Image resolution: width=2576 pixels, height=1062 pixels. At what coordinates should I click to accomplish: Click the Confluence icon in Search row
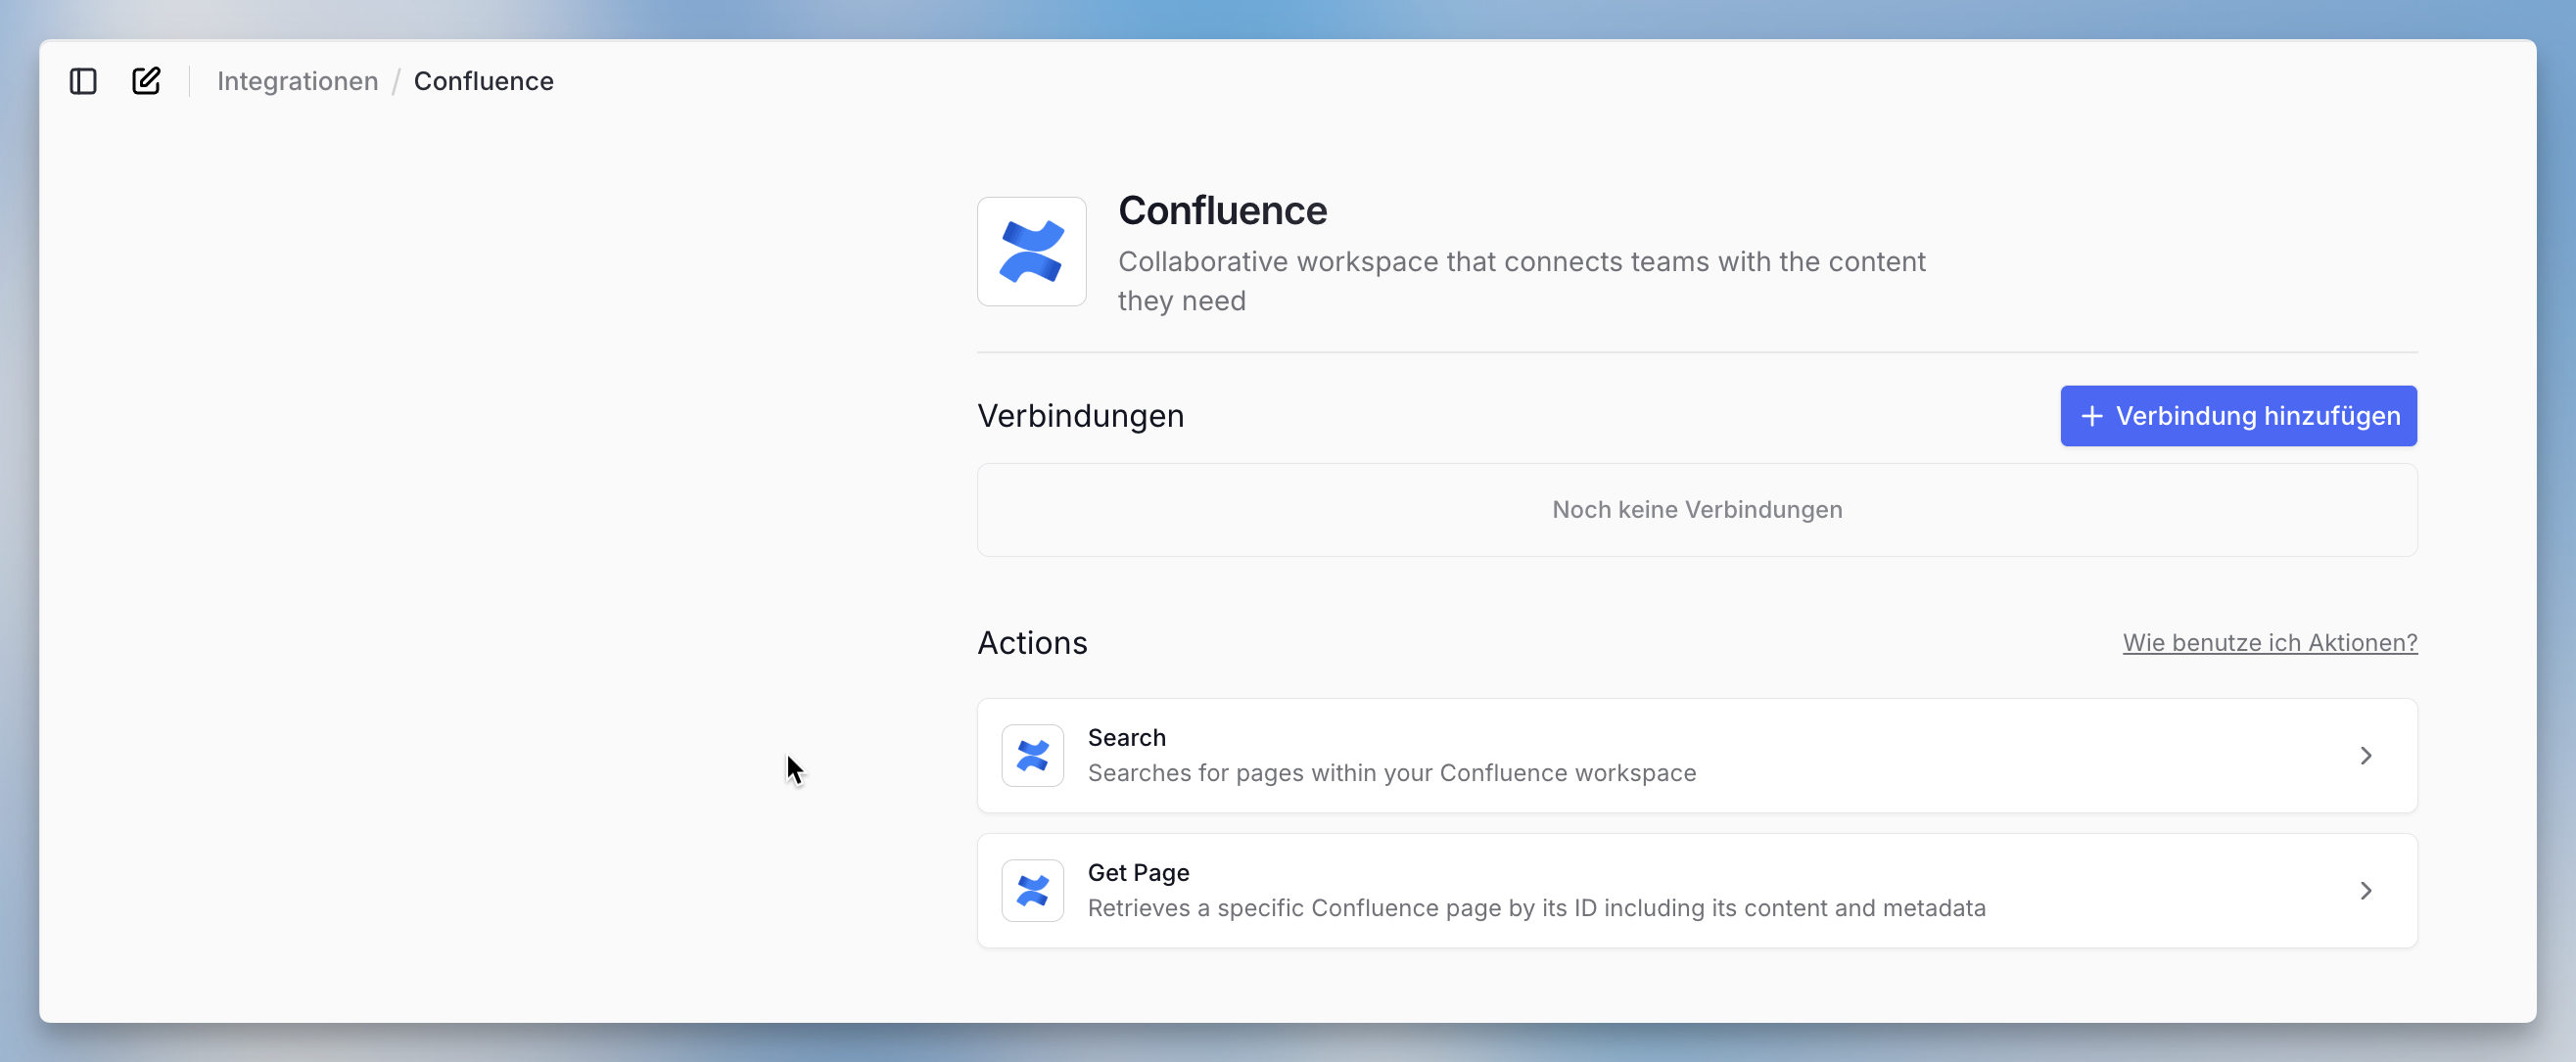tap(1032, 755)
